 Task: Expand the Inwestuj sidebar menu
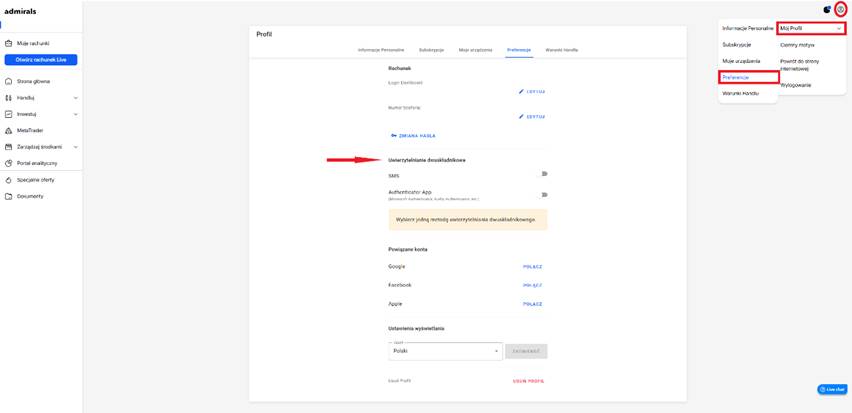click(76, 114)
